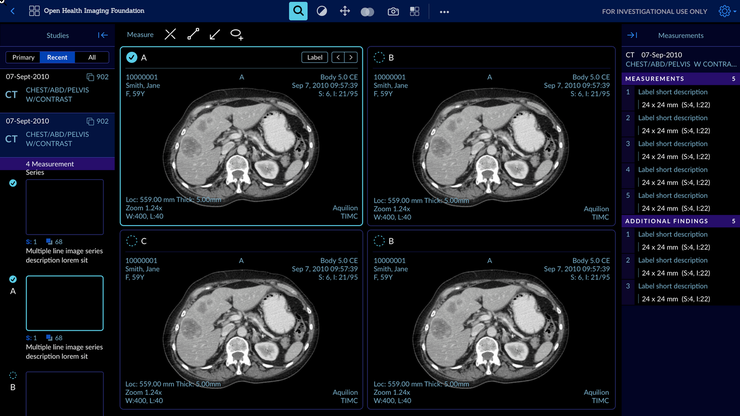Image resolution: width=740 pixels, height=416 pixels.
Task: Activate the window level contrast tool
Action: (x=322, y=11)
